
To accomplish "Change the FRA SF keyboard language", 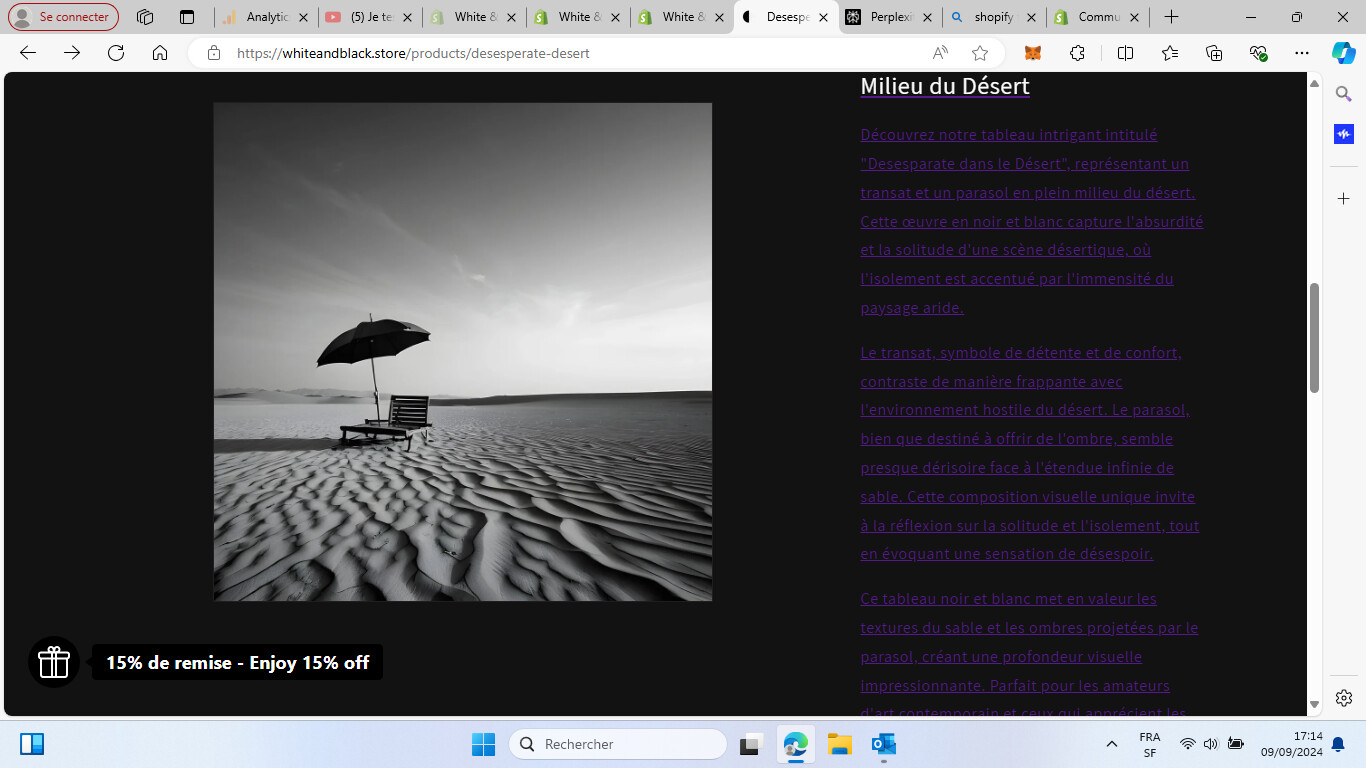I will click(x=1150, y=744).
